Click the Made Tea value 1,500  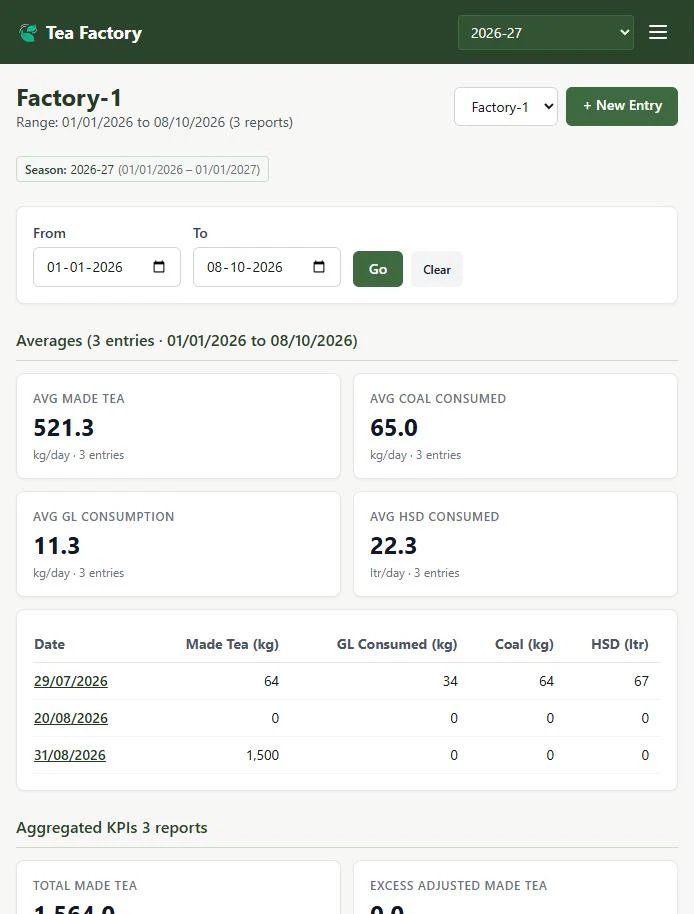(262, 755)
